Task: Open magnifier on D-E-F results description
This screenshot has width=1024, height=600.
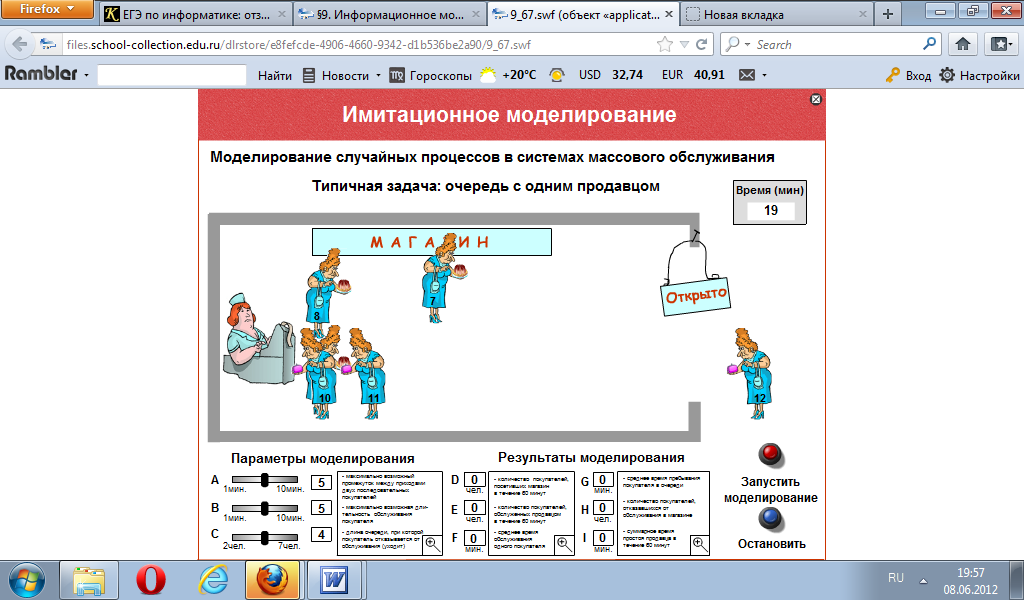Action: [x=564, y=545]
